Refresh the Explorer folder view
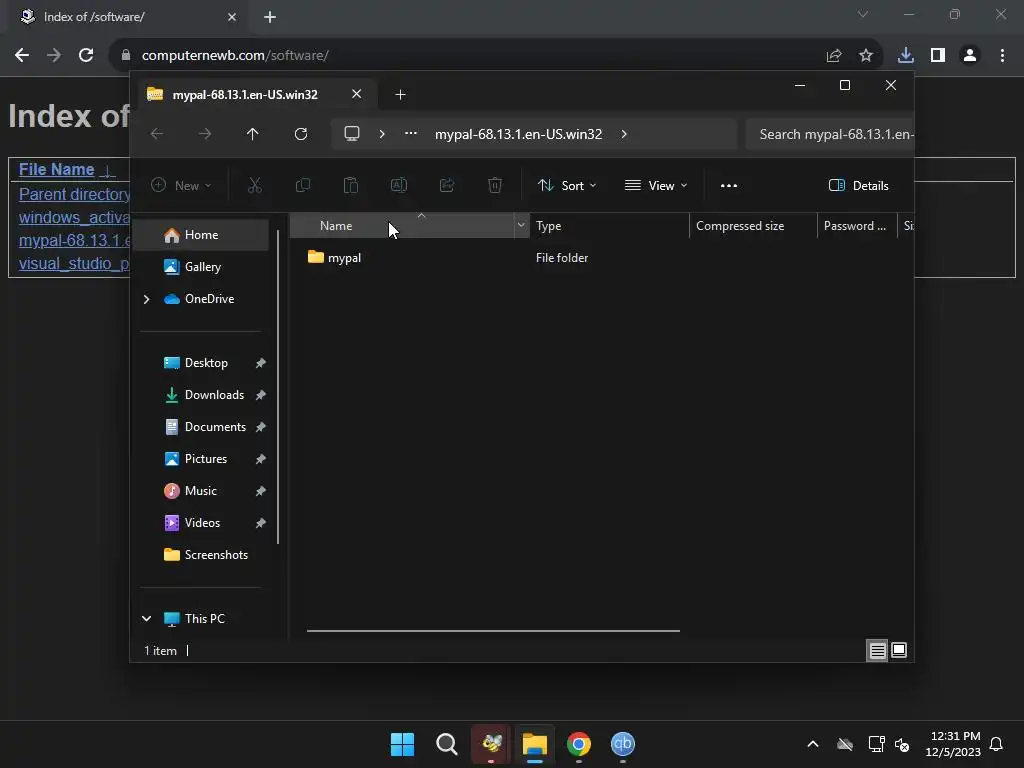The image size is (1024, 768). [x=300, y=134]
